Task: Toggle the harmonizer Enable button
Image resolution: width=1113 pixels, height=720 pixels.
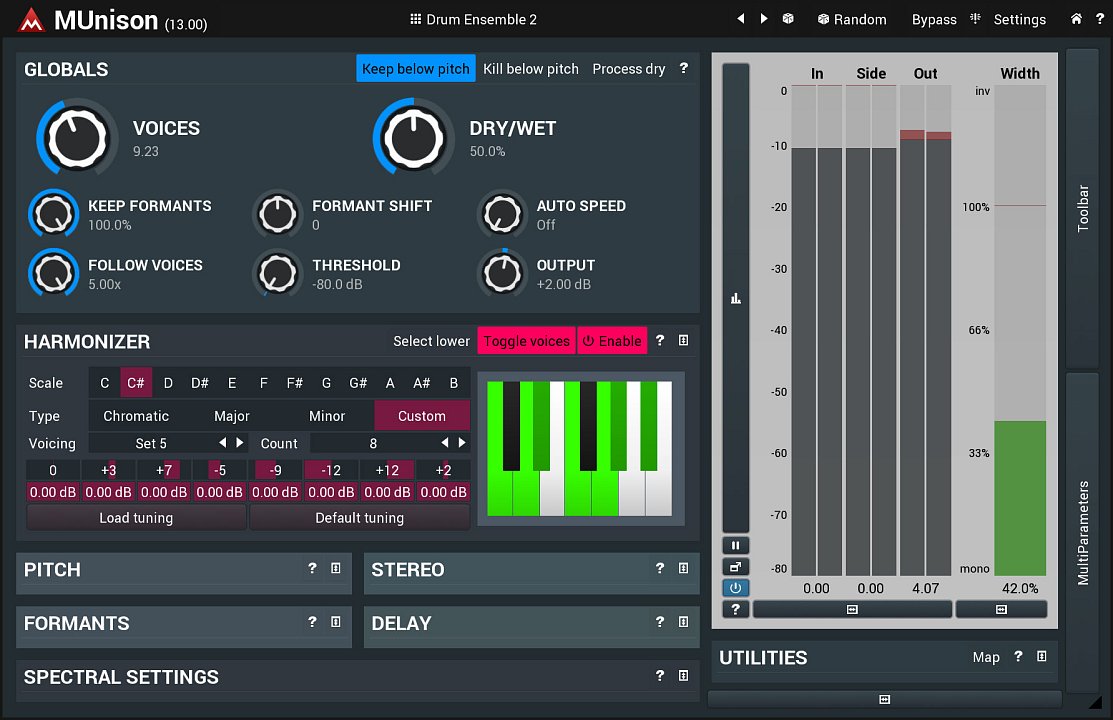Action: [x=612, y=341]
